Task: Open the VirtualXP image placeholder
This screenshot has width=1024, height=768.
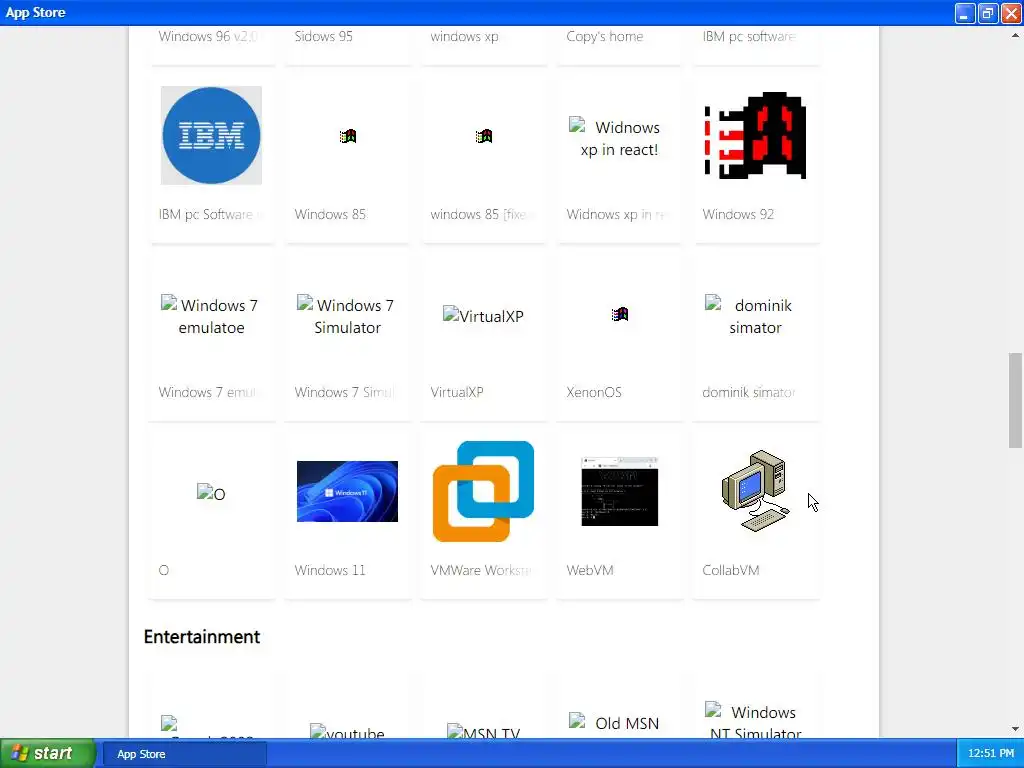Action: [483, 315]
